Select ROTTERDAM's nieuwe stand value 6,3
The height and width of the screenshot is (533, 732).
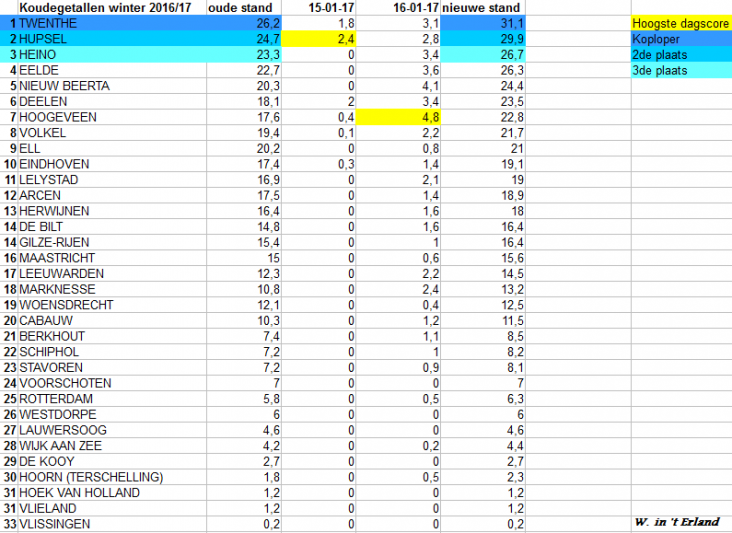click(483, 399)
